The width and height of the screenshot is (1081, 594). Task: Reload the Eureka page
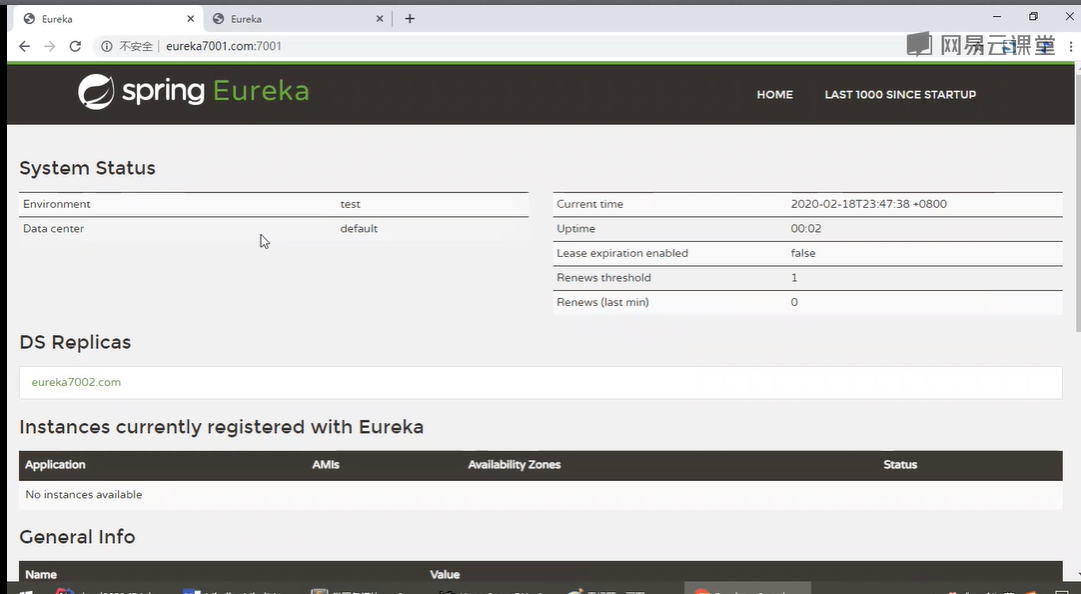coord(75,46)
